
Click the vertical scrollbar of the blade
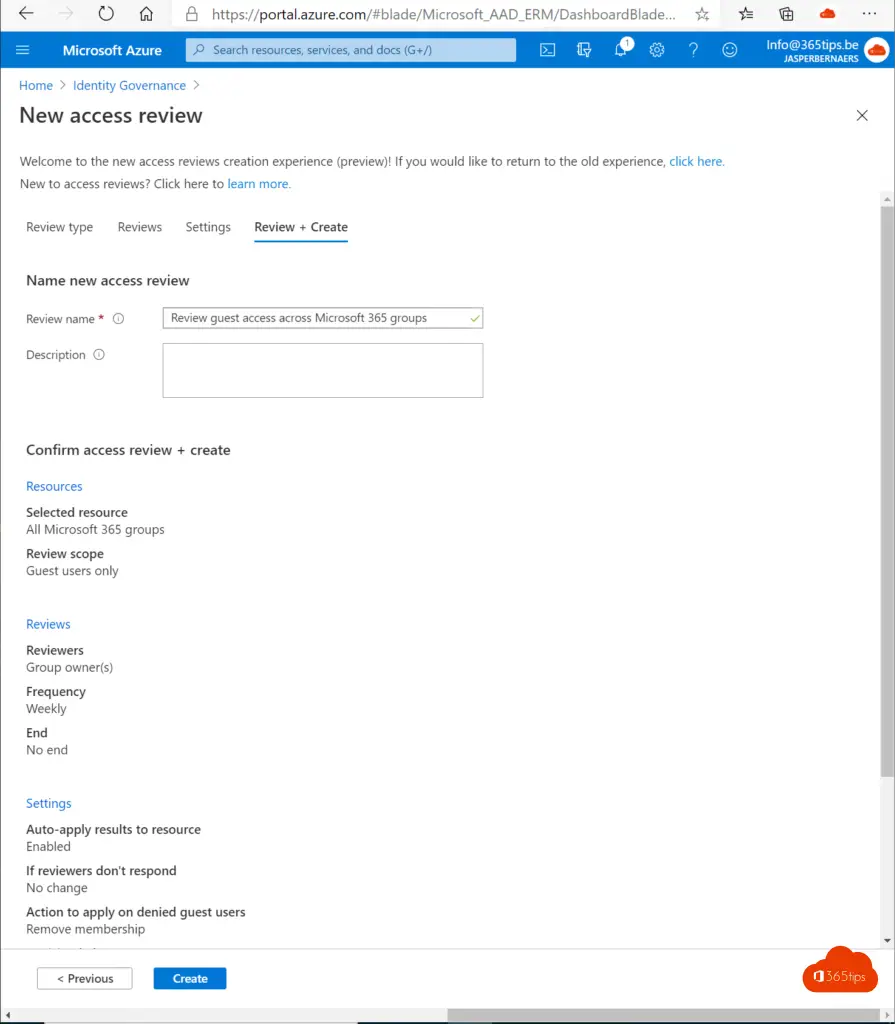point(887,492)
